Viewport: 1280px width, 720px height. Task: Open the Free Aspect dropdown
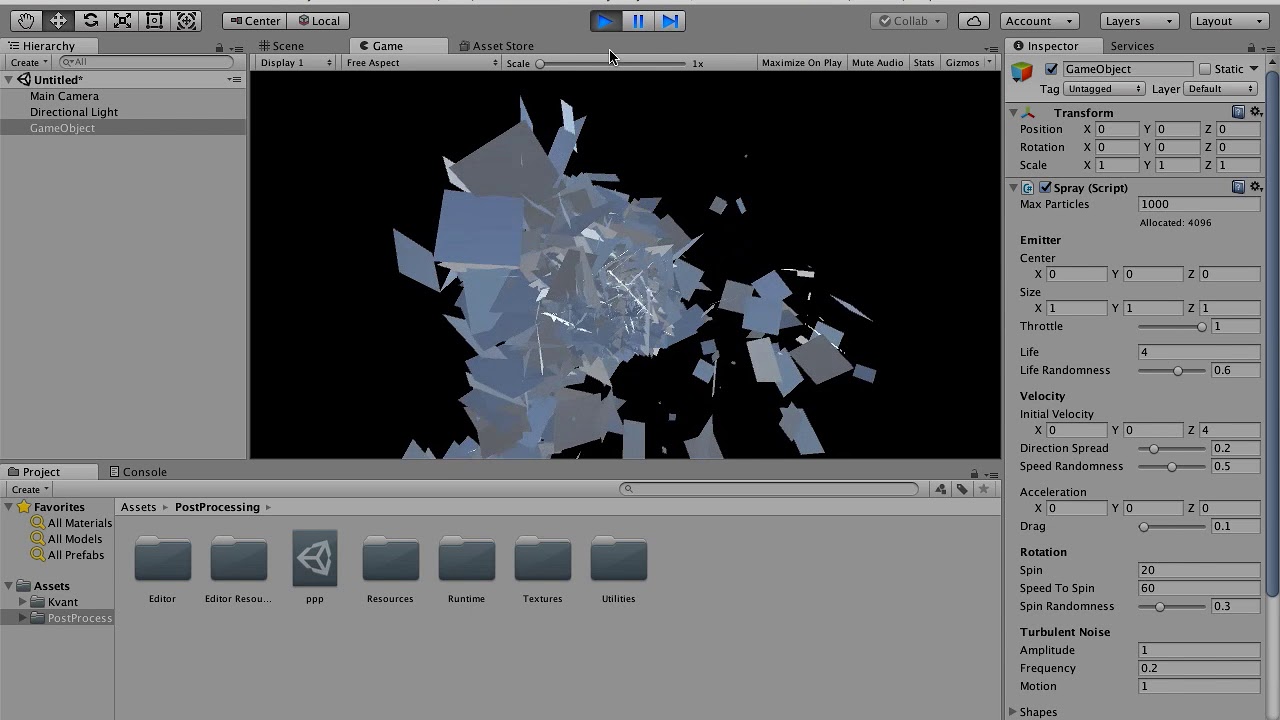[421, 63]
